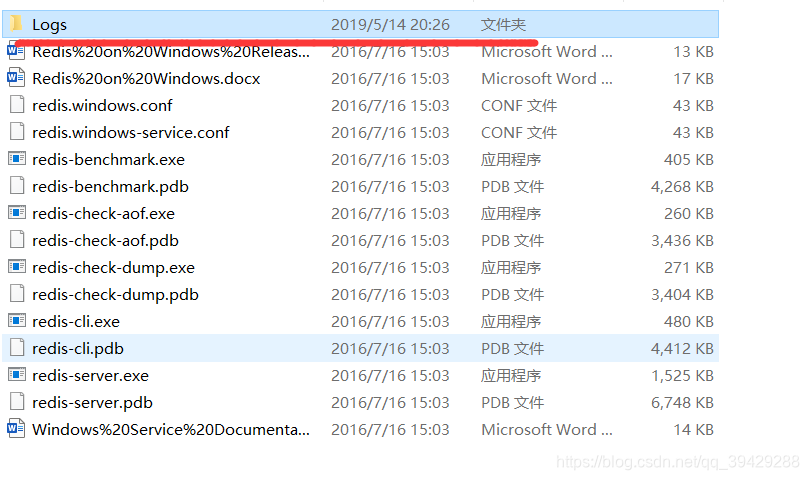
Task: Click modified date of redis-benchmark.exe
Action: [x=390, y=159]
